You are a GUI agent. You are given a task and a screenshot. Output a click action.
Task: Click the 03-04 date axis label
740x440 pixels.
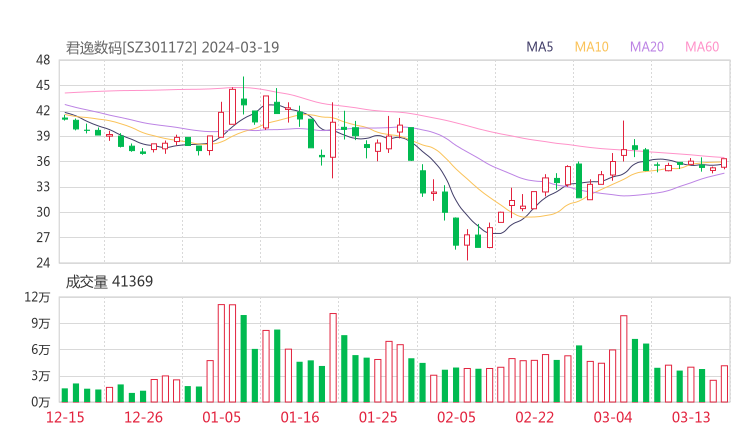coord(613,417)
